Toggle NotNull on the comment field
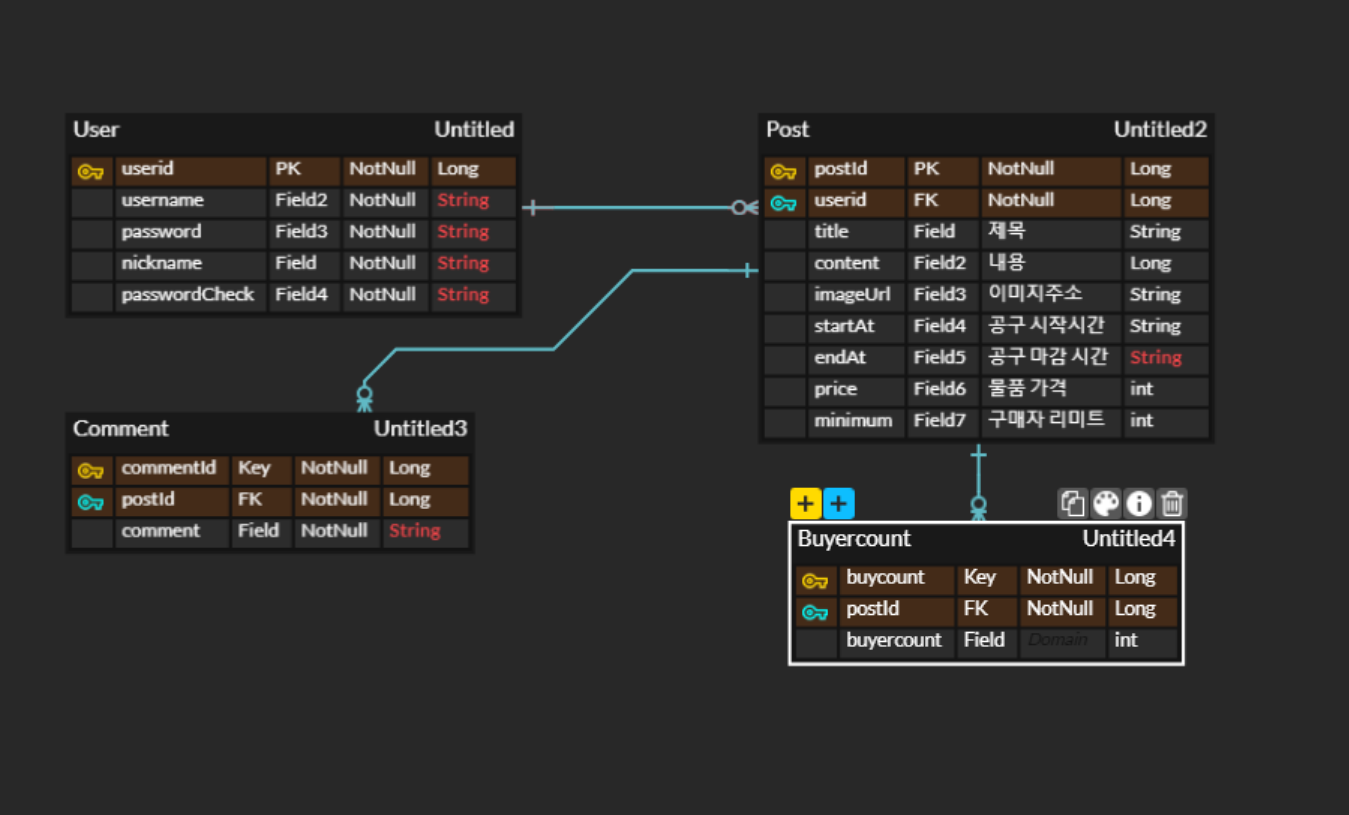The image size is (1349, 815). pyautogui.click(x=337, y=531)
